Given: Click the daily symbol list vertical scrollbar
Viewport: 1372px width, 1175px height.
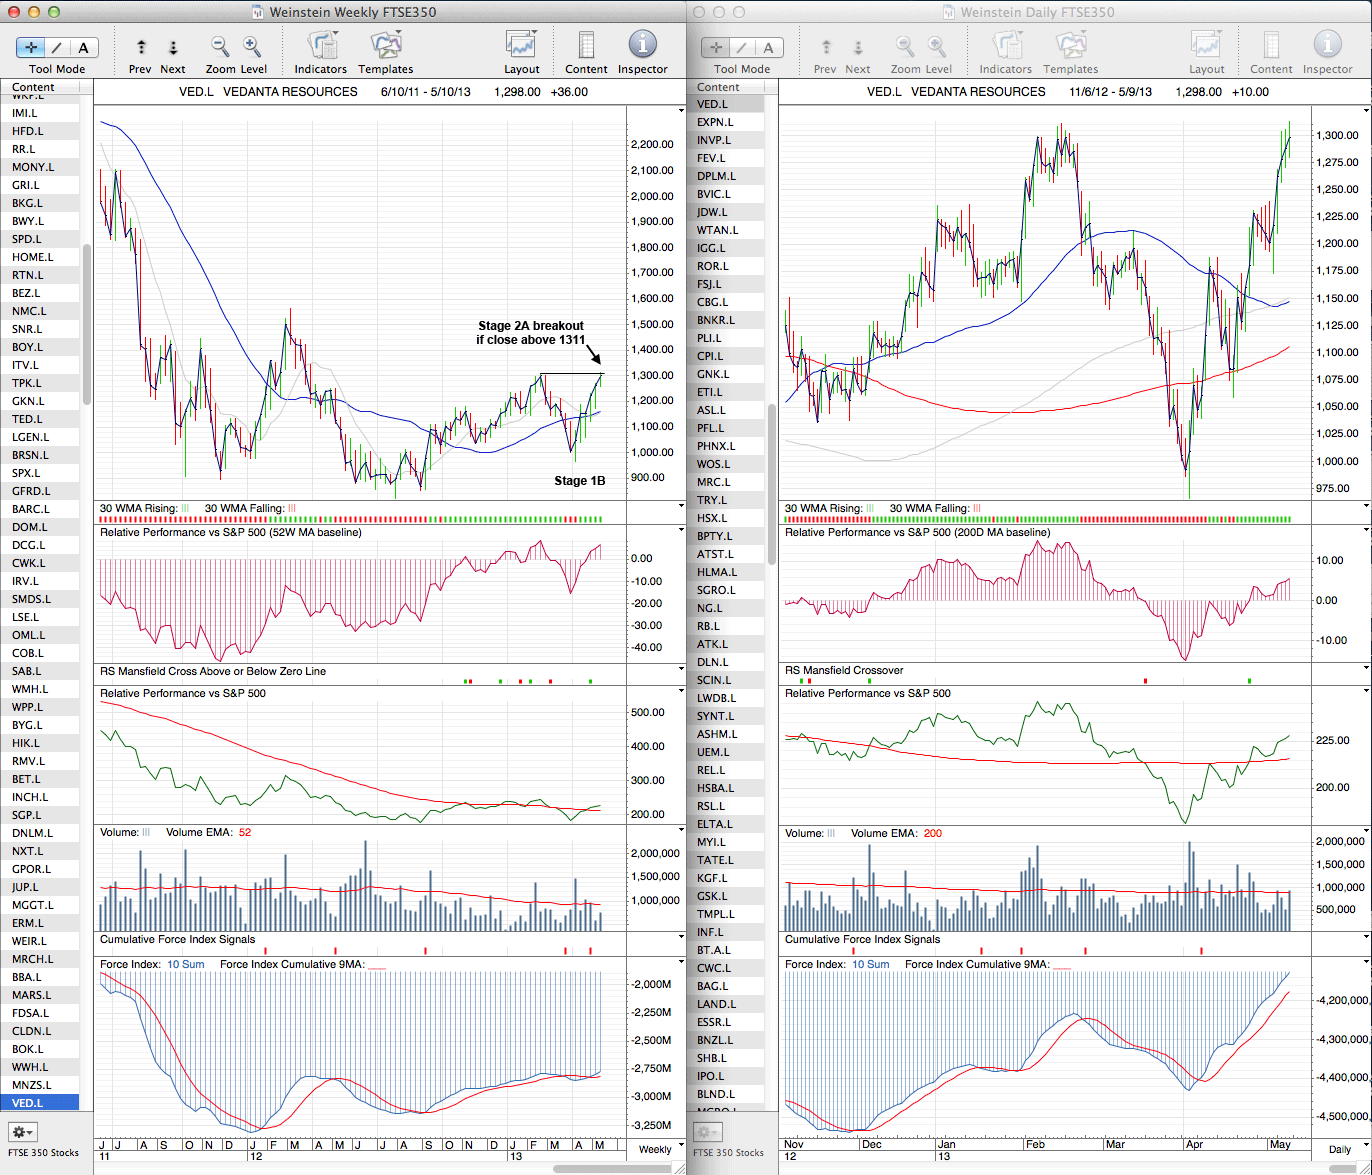Looking at the screenshot, I should 771,480.
